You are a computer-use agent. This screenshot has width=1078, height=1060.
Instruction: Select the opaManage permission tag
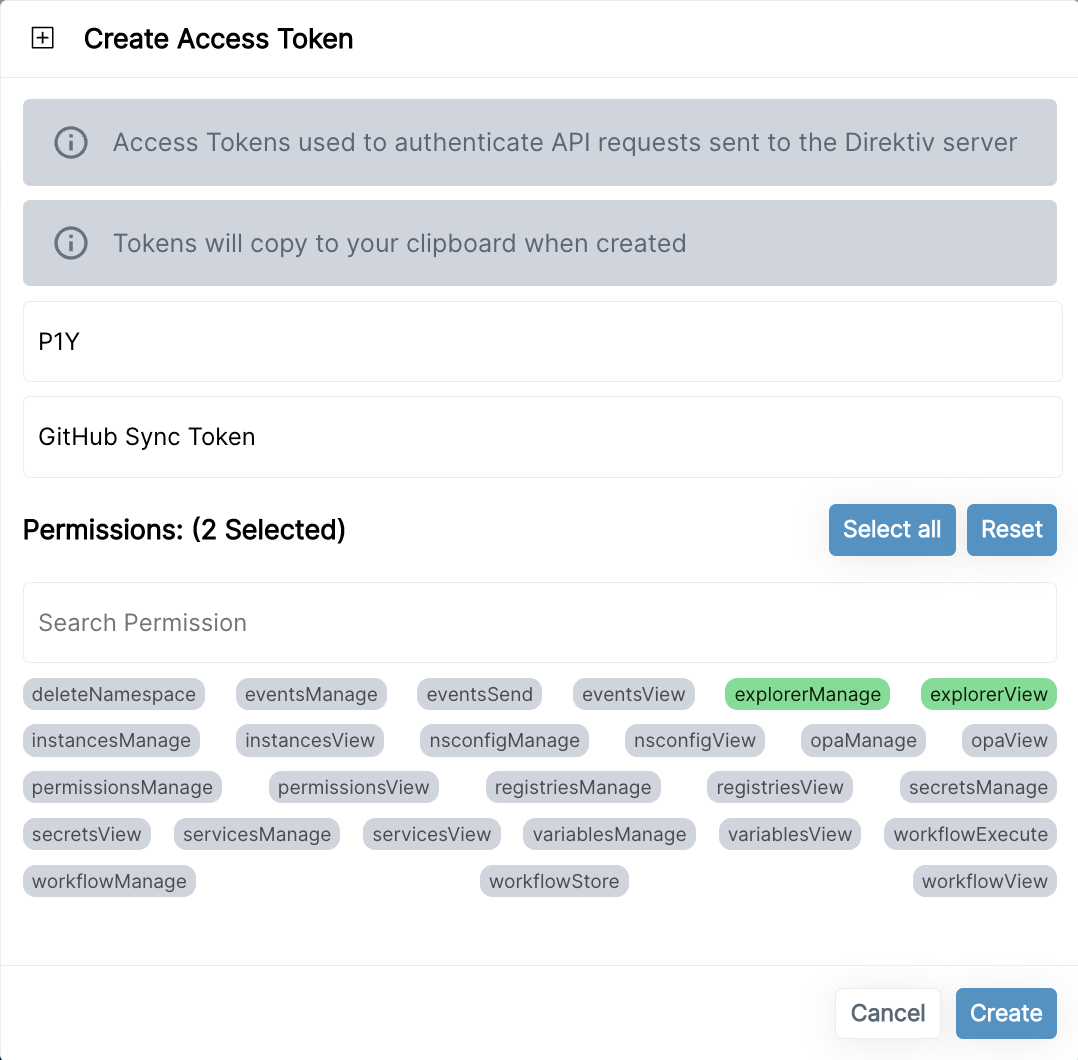click(x=863, y=741)
